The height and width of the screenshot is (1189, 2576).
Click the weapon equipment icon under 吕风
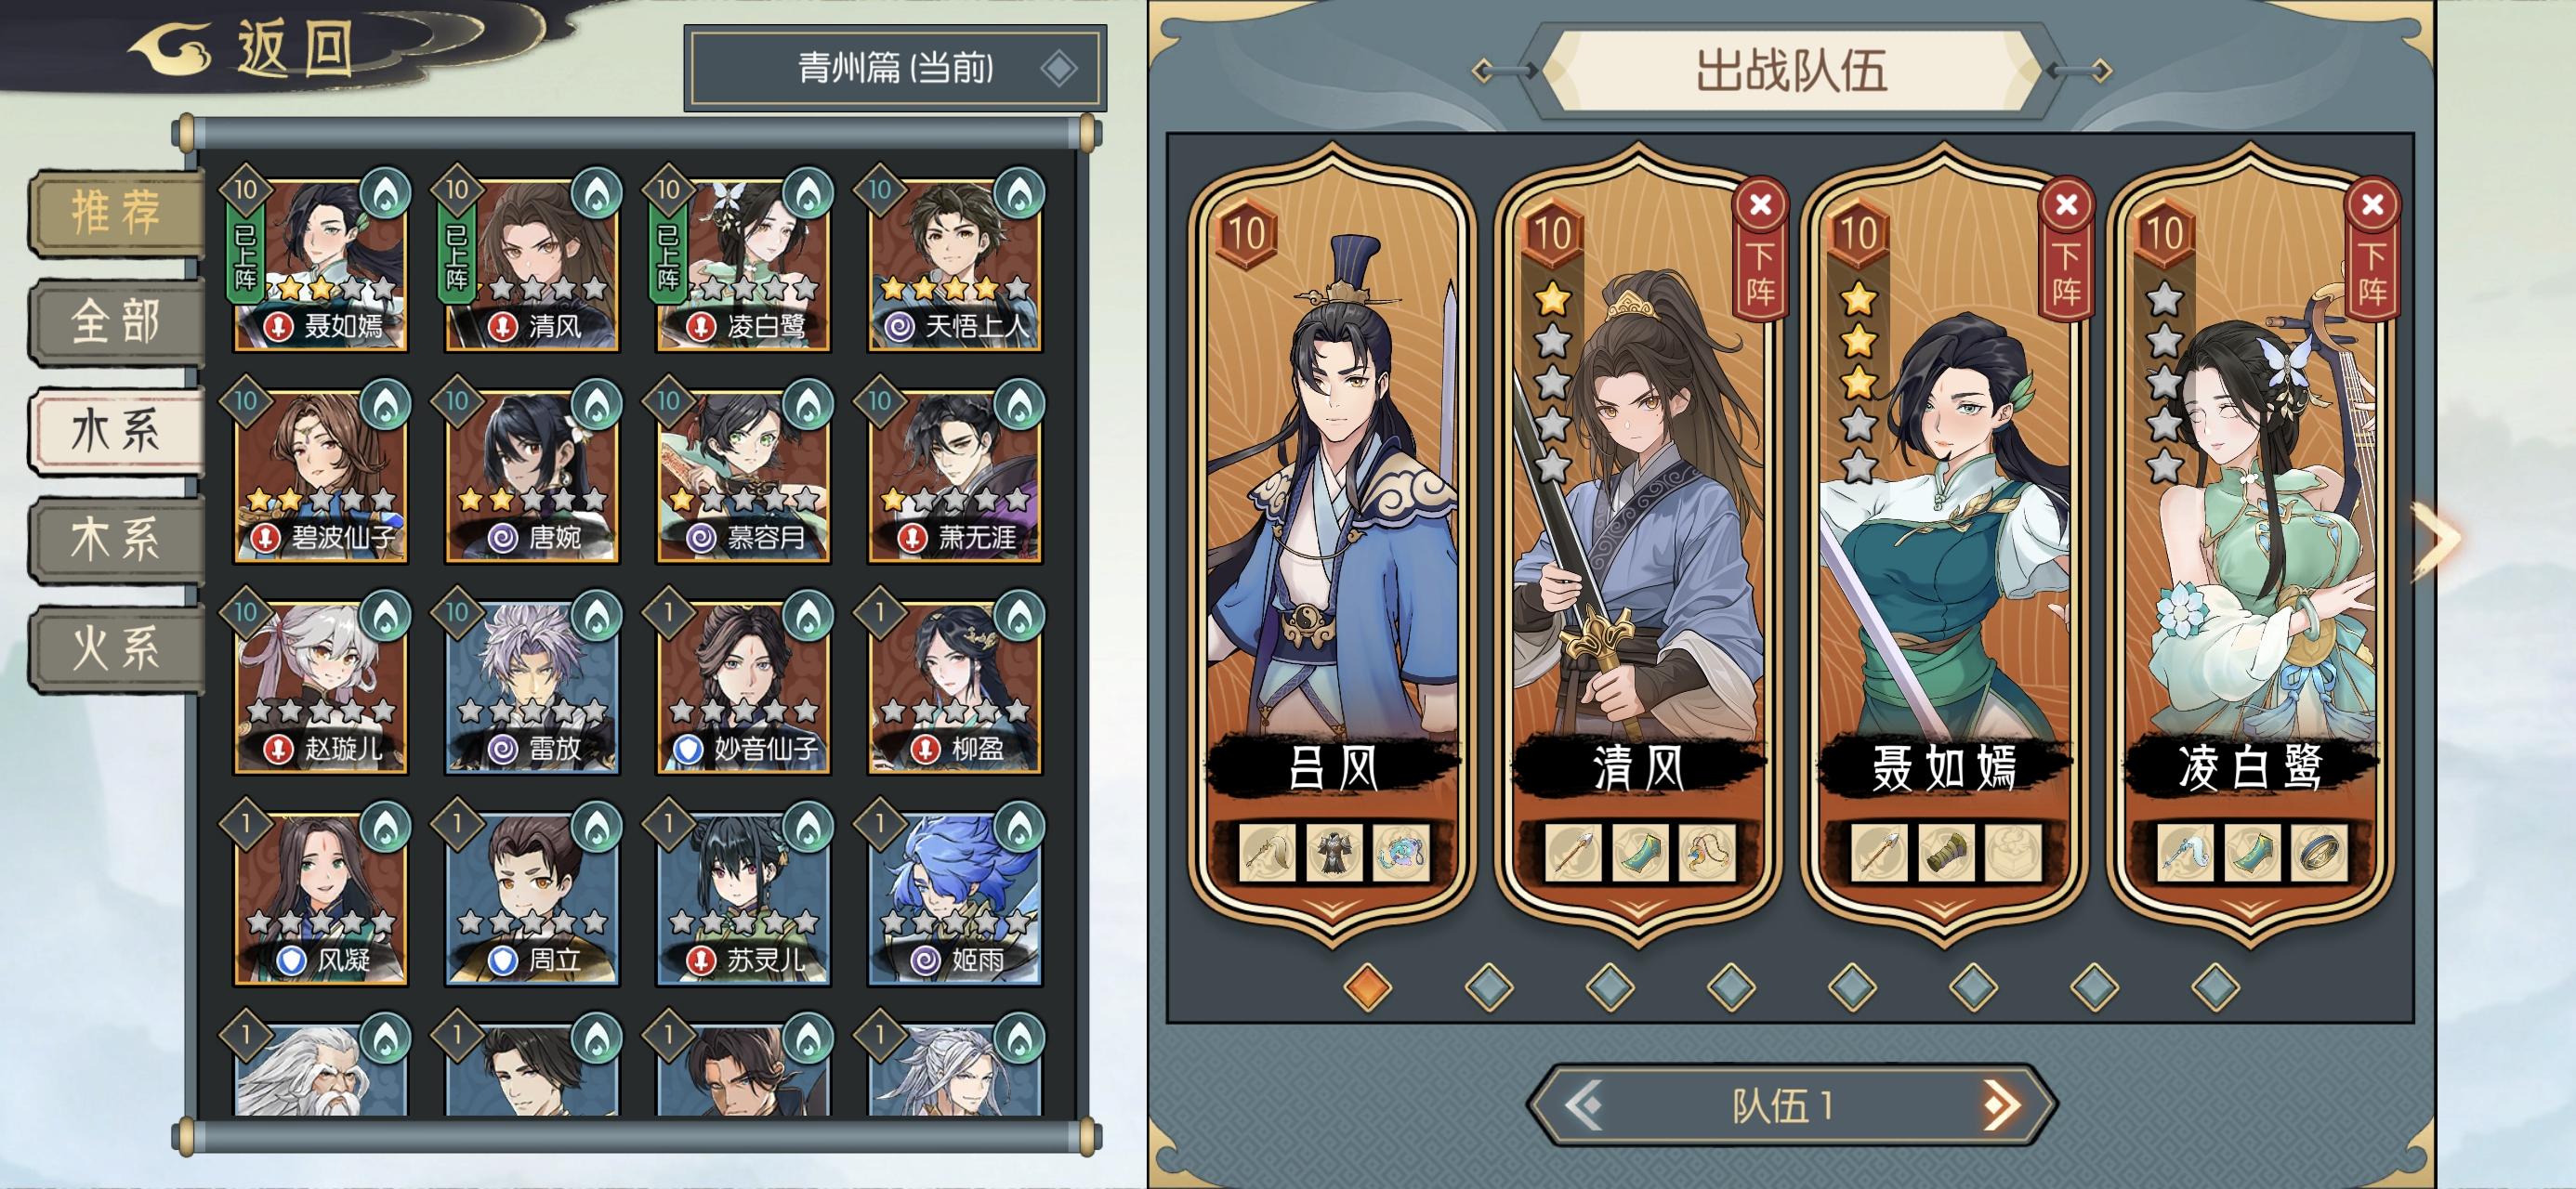(1267, 853)
